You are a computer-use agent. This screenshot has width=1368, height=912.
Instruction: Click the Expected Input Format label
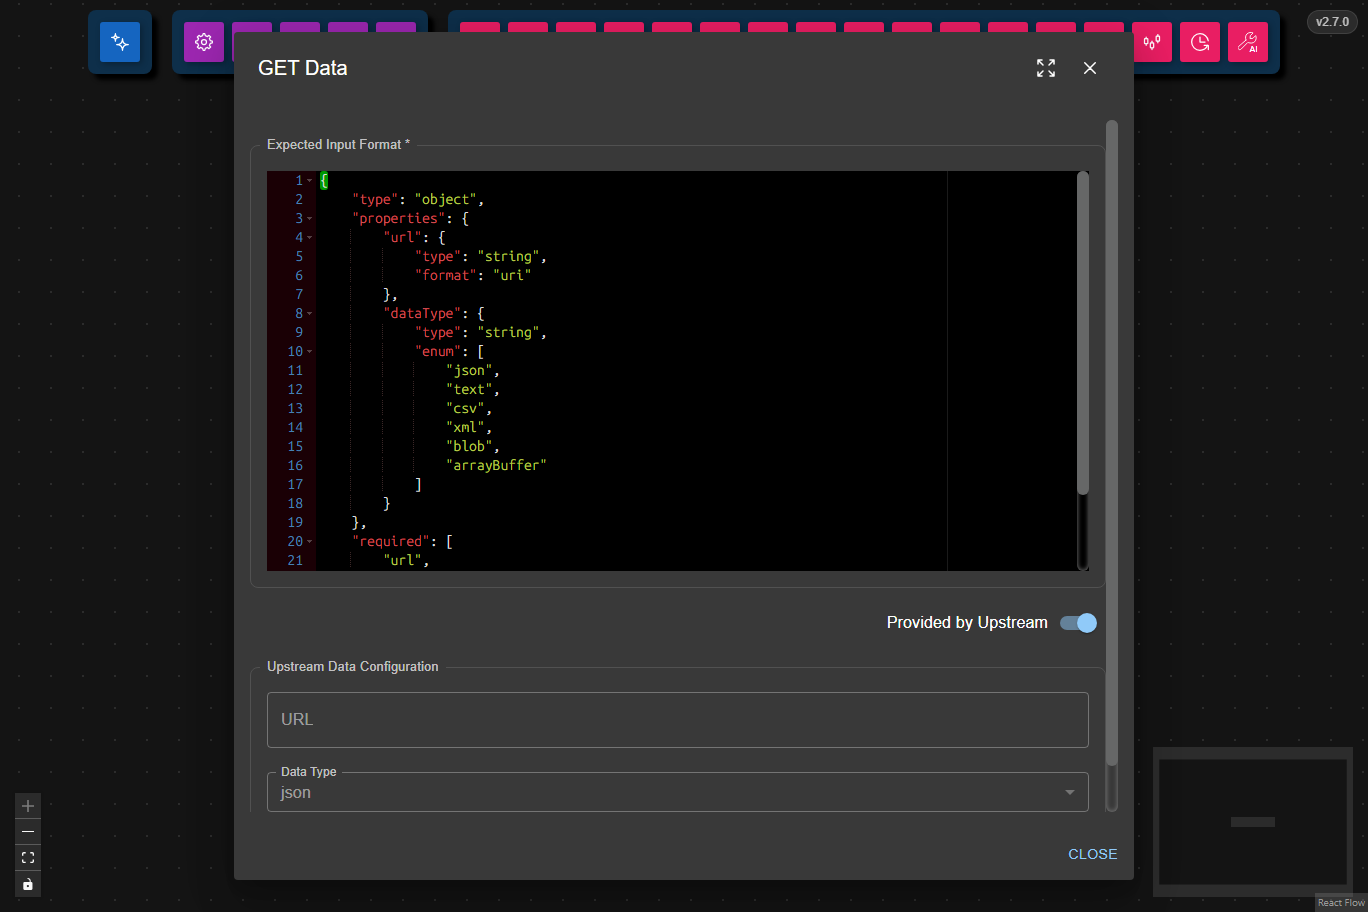tap(338, 145)
